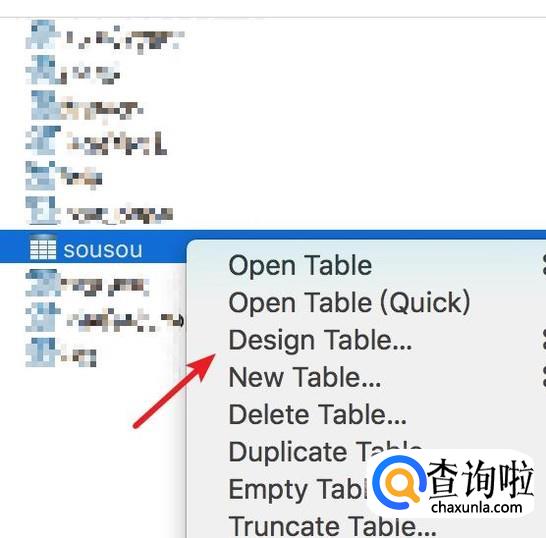Choose Open Table (Quick) menu entry
Screen dimensions: 546x538
(x=349, y=303)
